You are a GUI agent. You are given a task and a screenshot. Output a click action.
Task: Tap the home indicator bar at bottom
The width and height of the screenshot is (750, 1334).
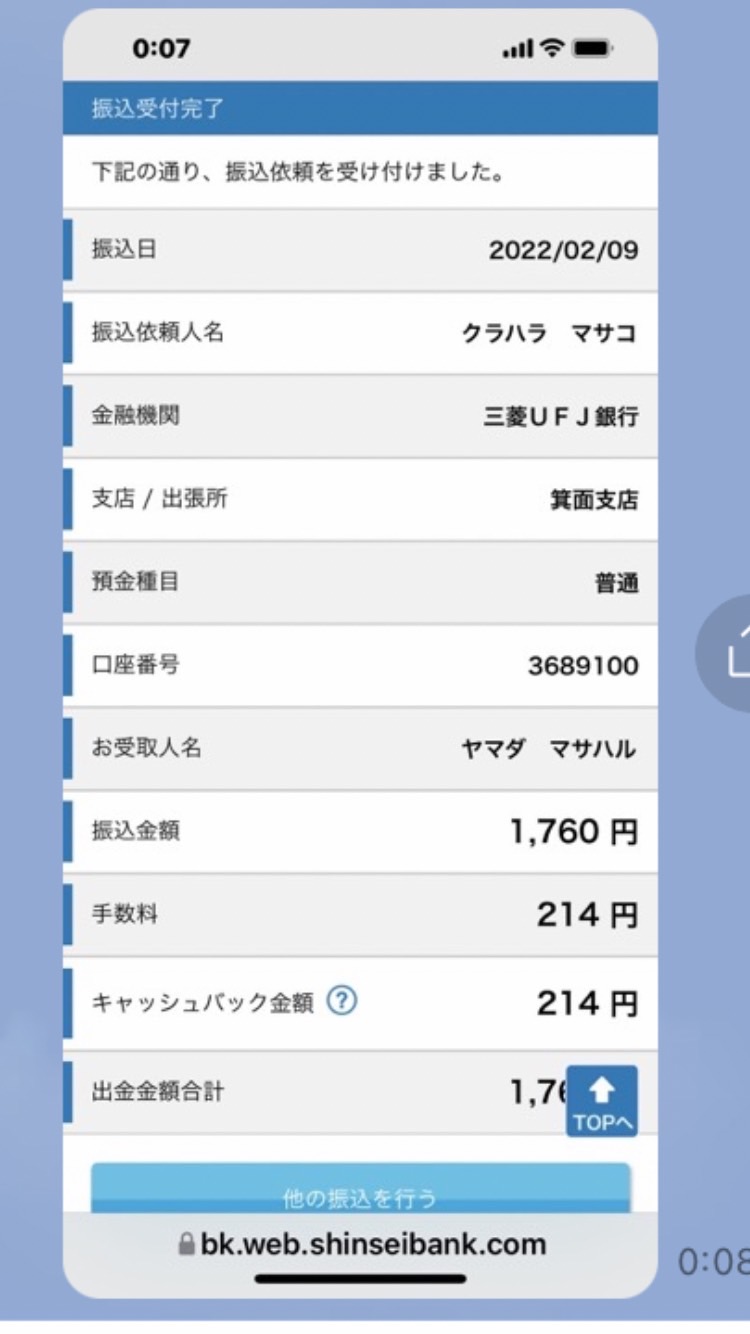[361, 1278]
